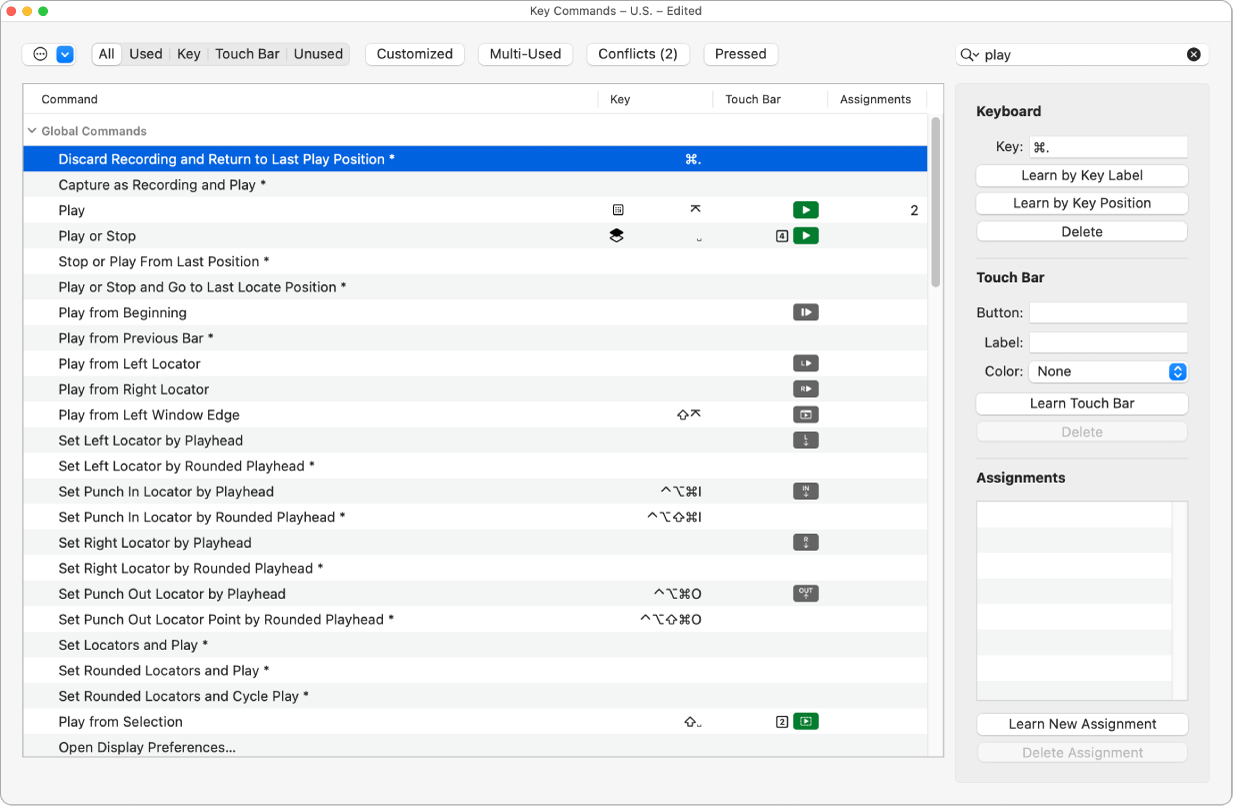Select Discard Recording and Return to Last Play Position row
The height and width of the screenshot is (806, 1234).
point(475,159)
